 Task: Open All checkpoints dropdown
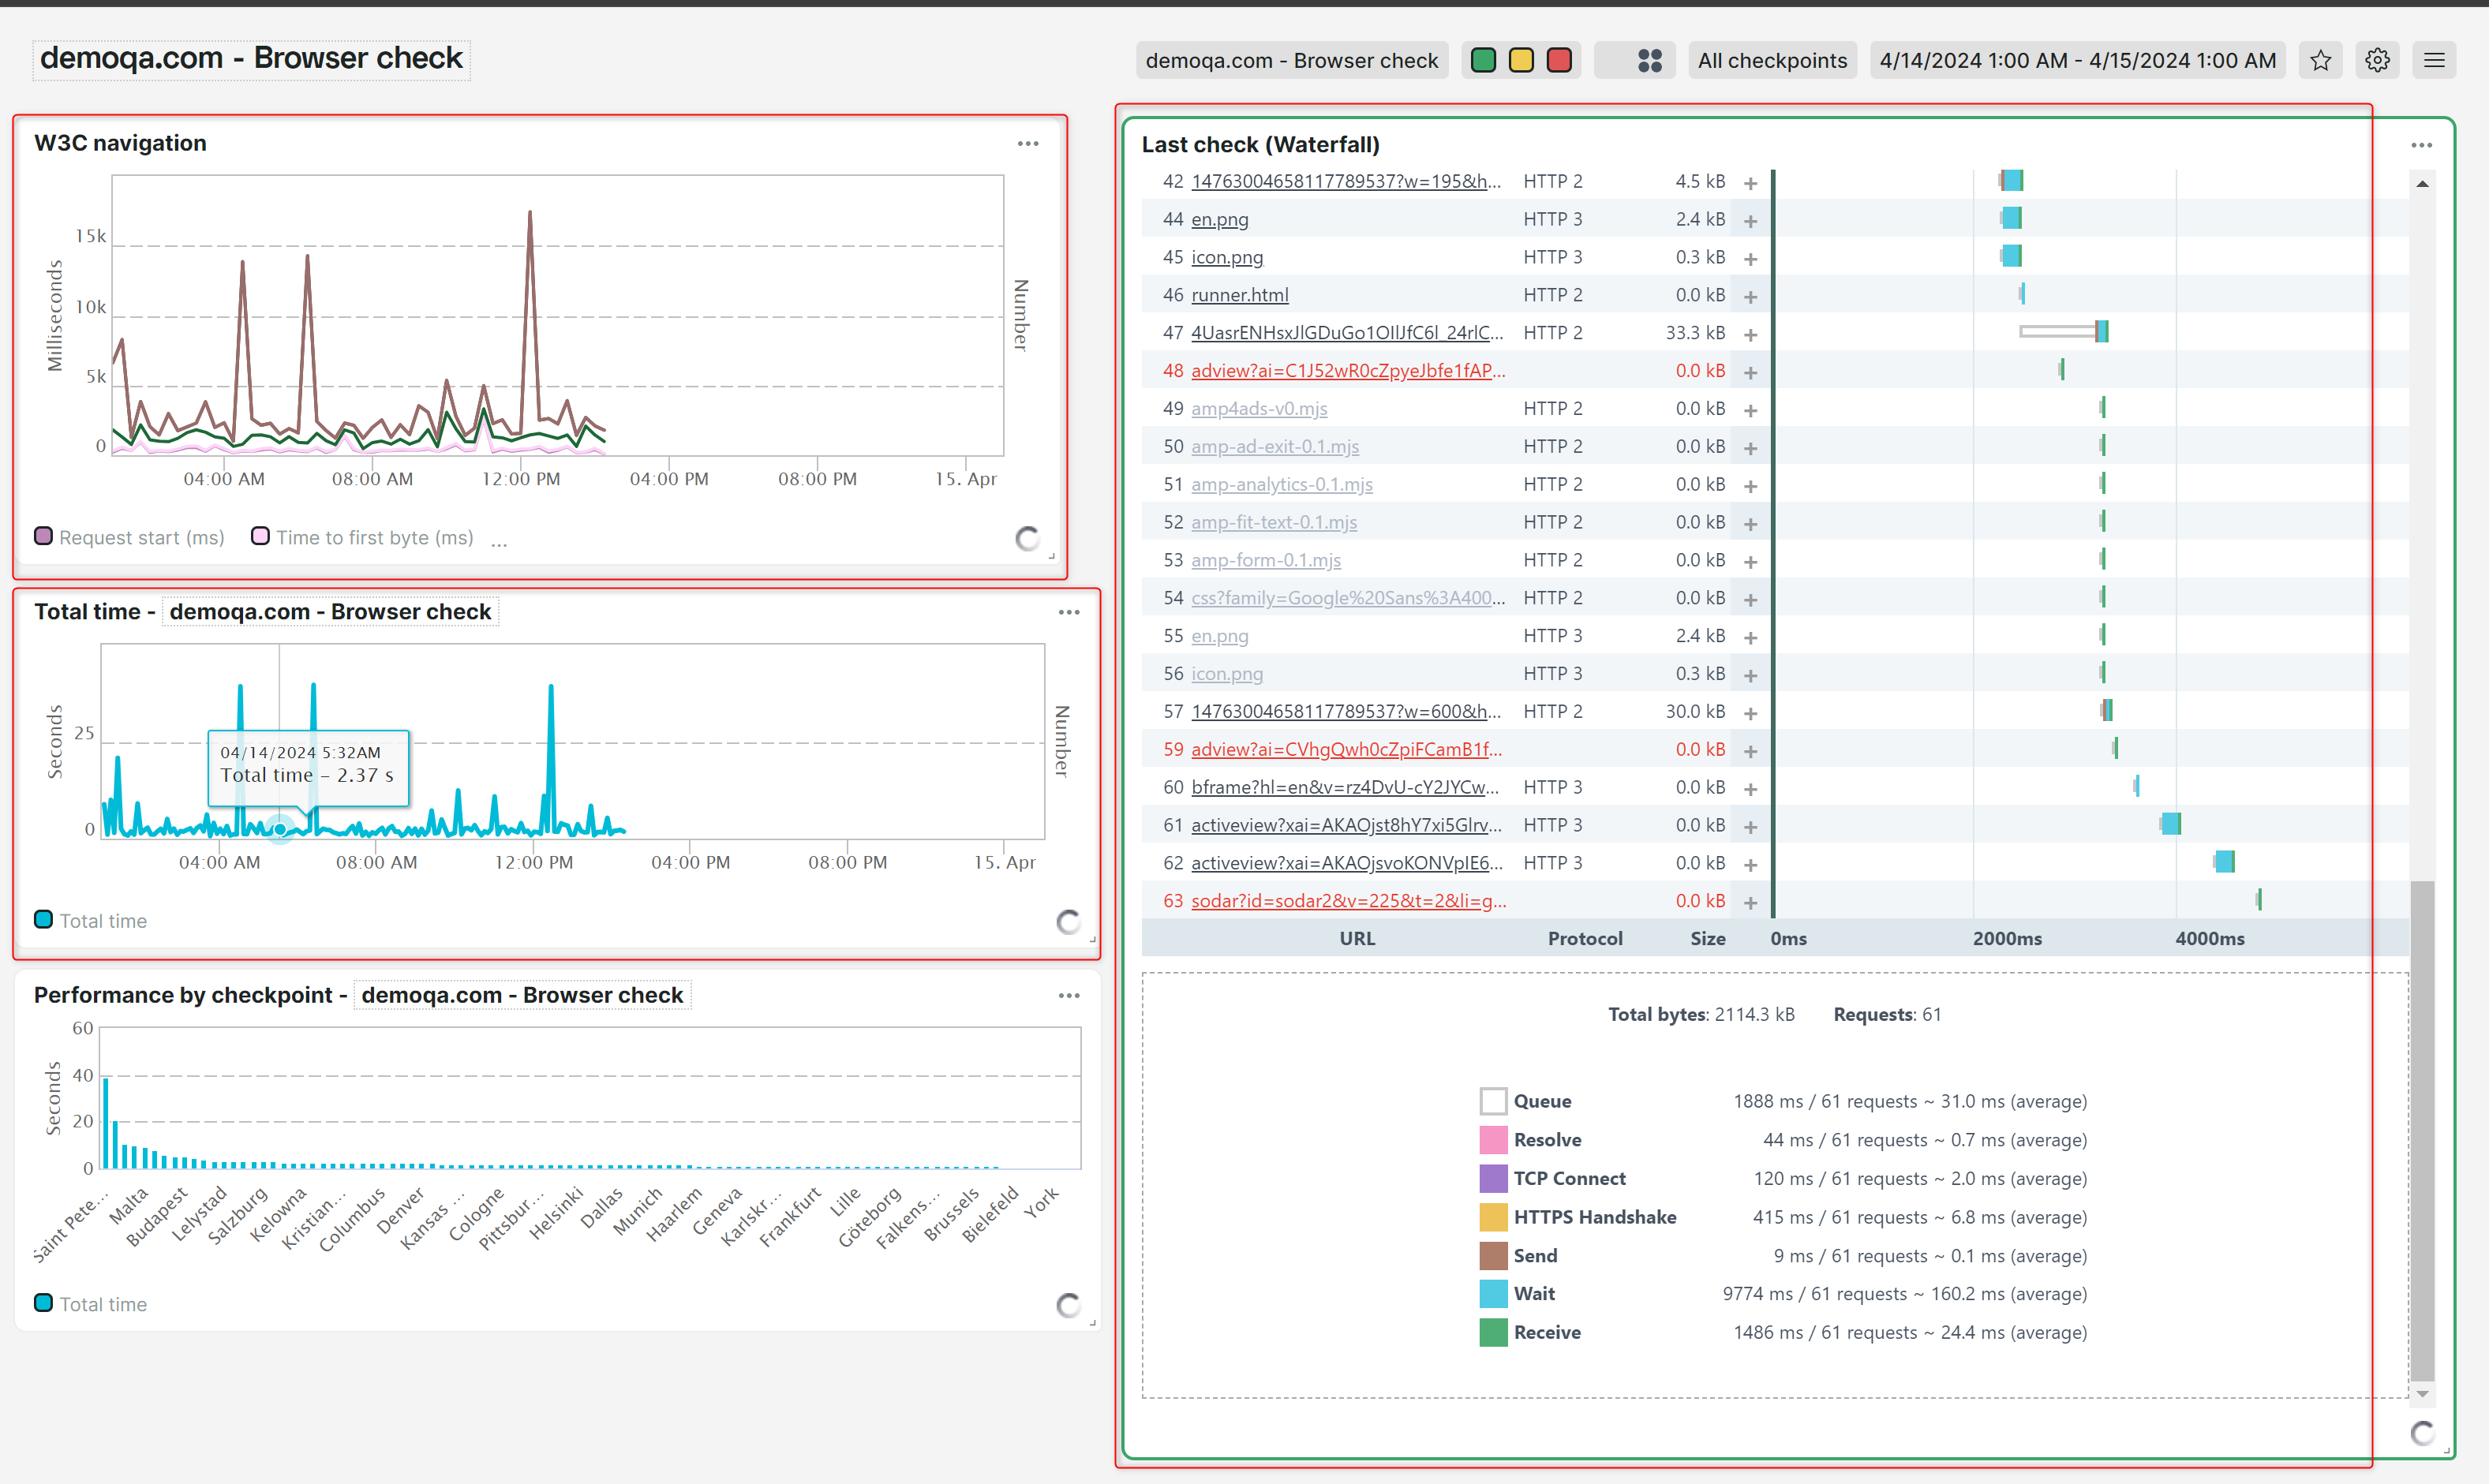(1771, 61)
